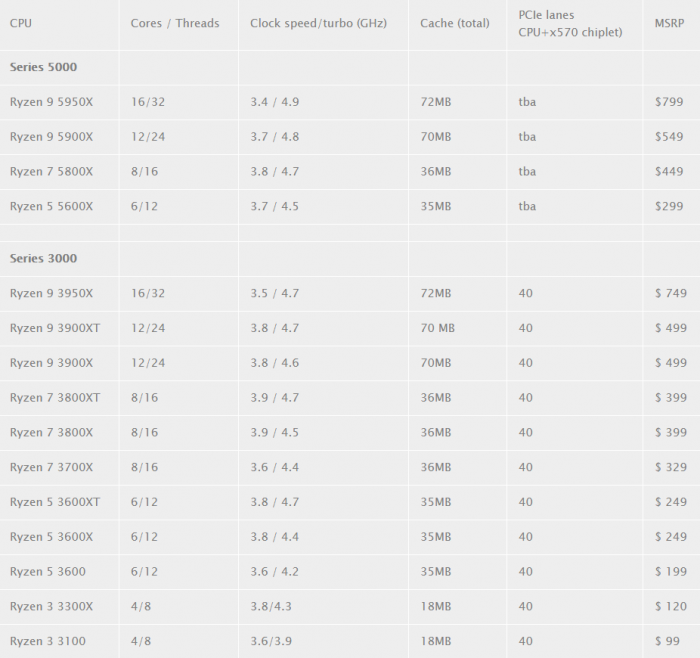
Task: Click the $ 249 price of Ryzen 5 3600XT
Action: pos(671,503)
